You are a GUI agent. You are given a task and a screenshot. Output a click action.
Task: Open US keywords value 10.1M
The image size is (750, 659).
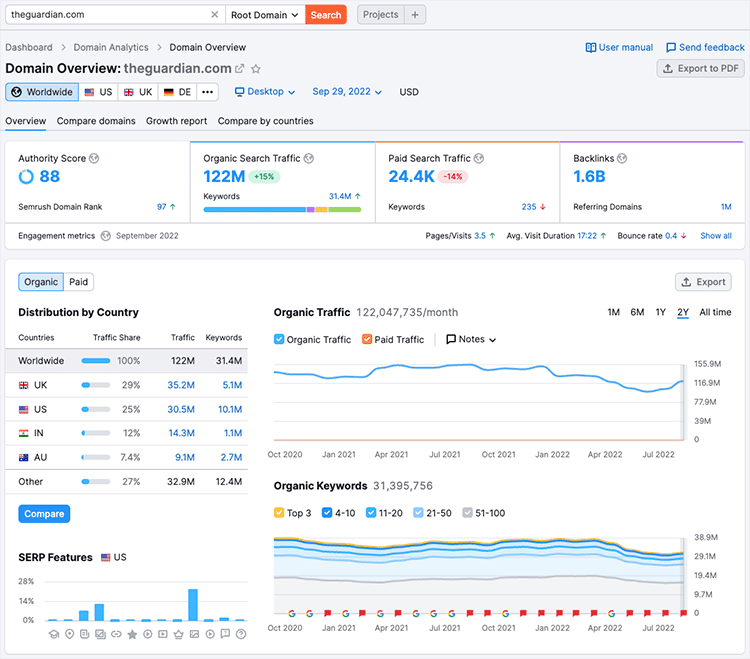pos(230,409)
